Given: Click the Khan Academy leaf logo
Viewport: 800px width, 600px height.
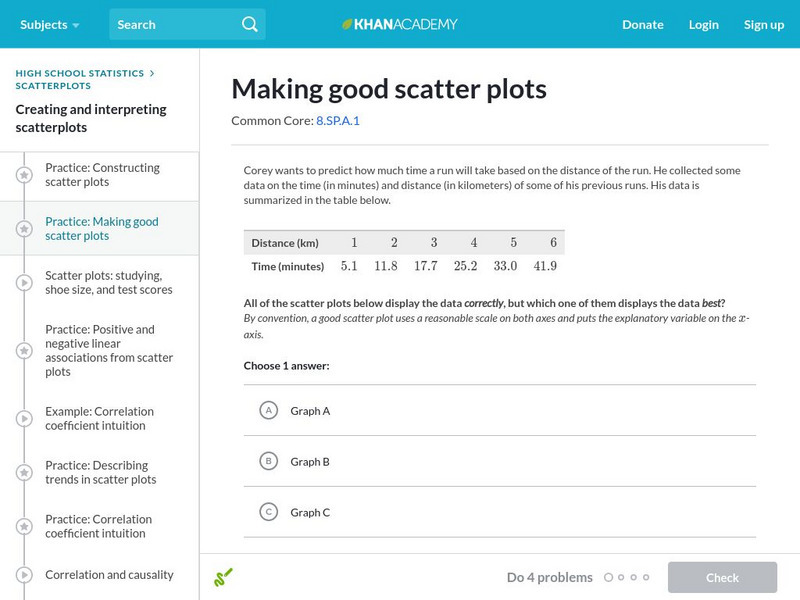Looking at the screenshot, I should point(348,24).
